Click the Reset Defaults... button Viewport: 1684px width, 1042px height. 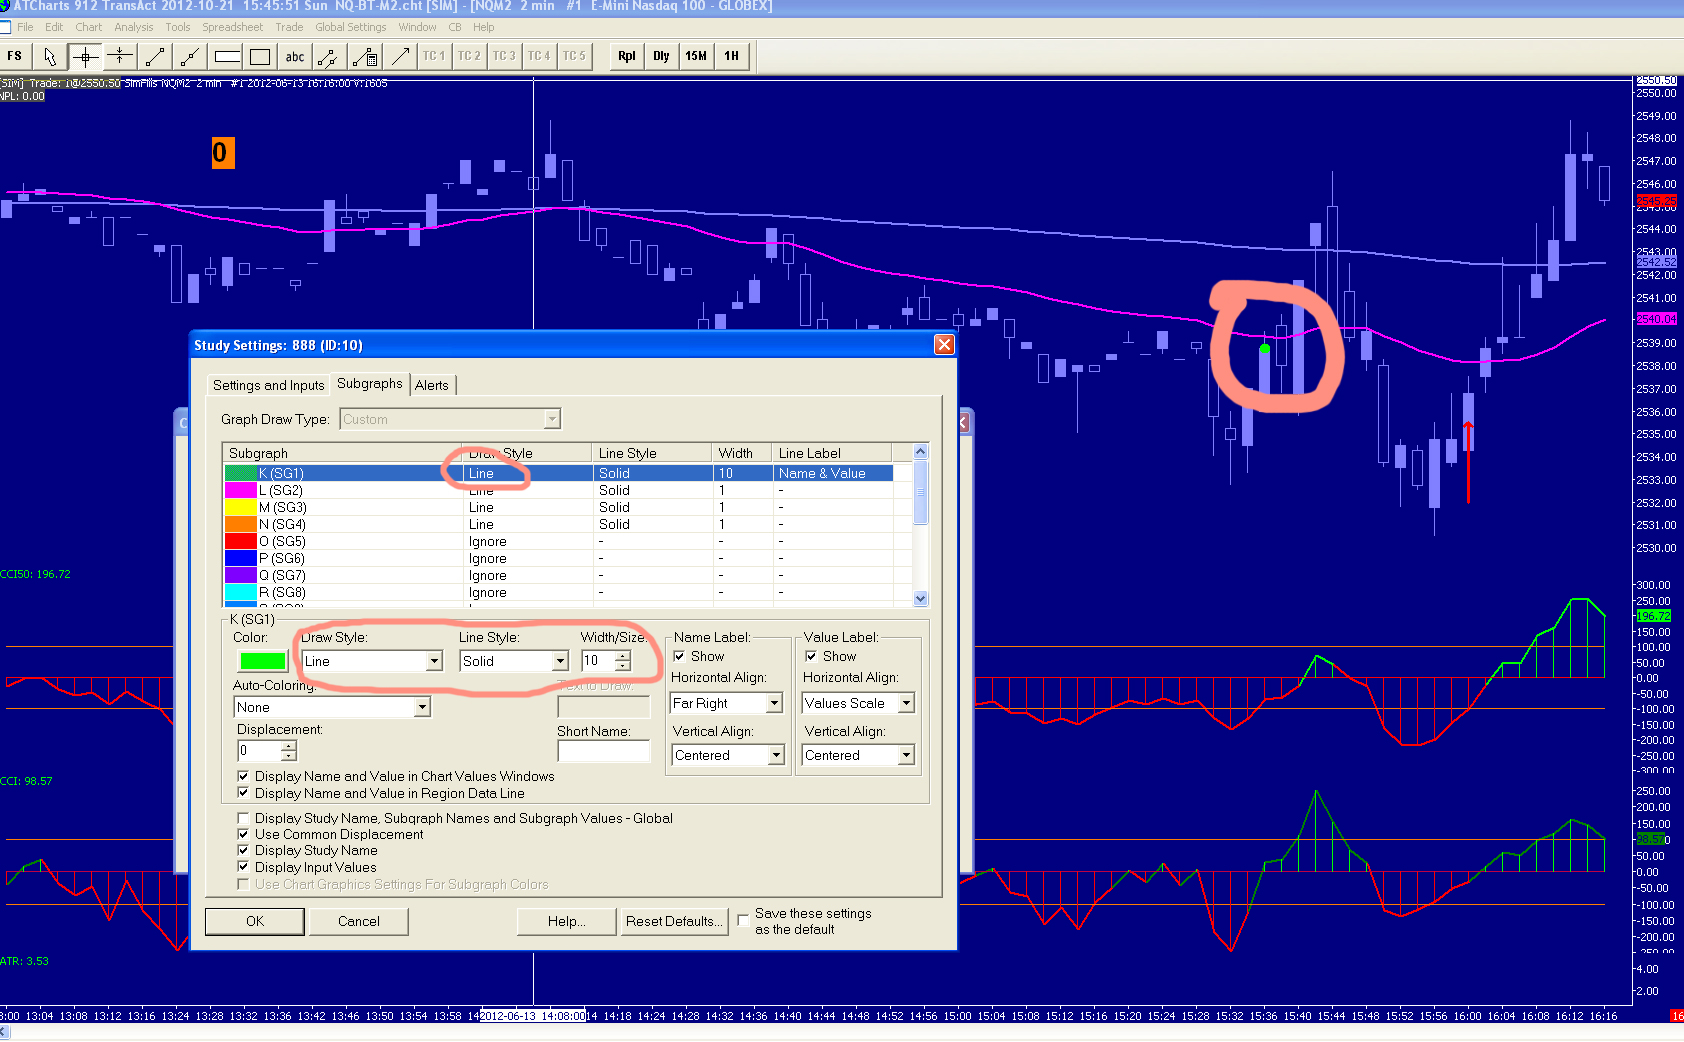(x=675, y=921)
